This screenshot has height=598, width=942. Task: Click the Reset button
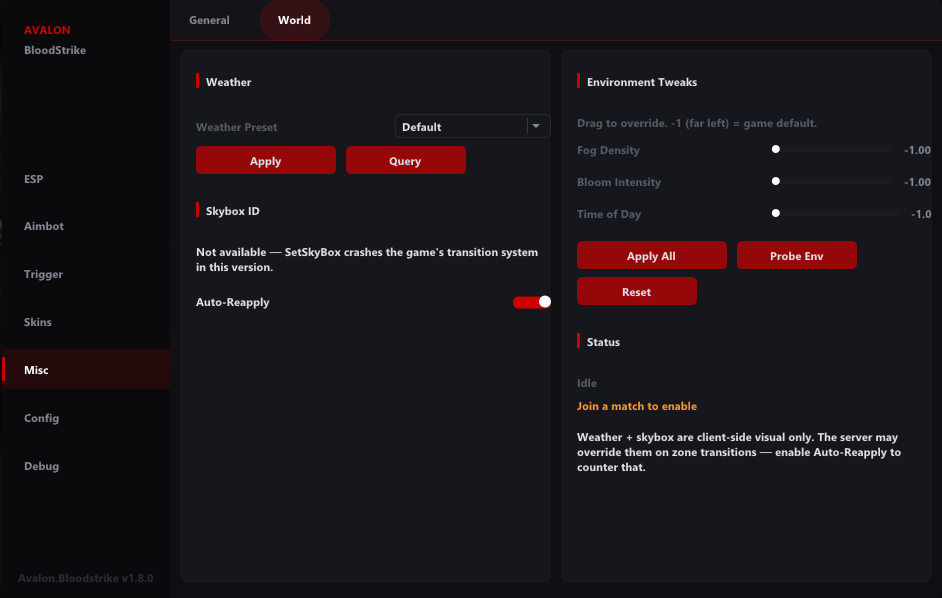637,291
